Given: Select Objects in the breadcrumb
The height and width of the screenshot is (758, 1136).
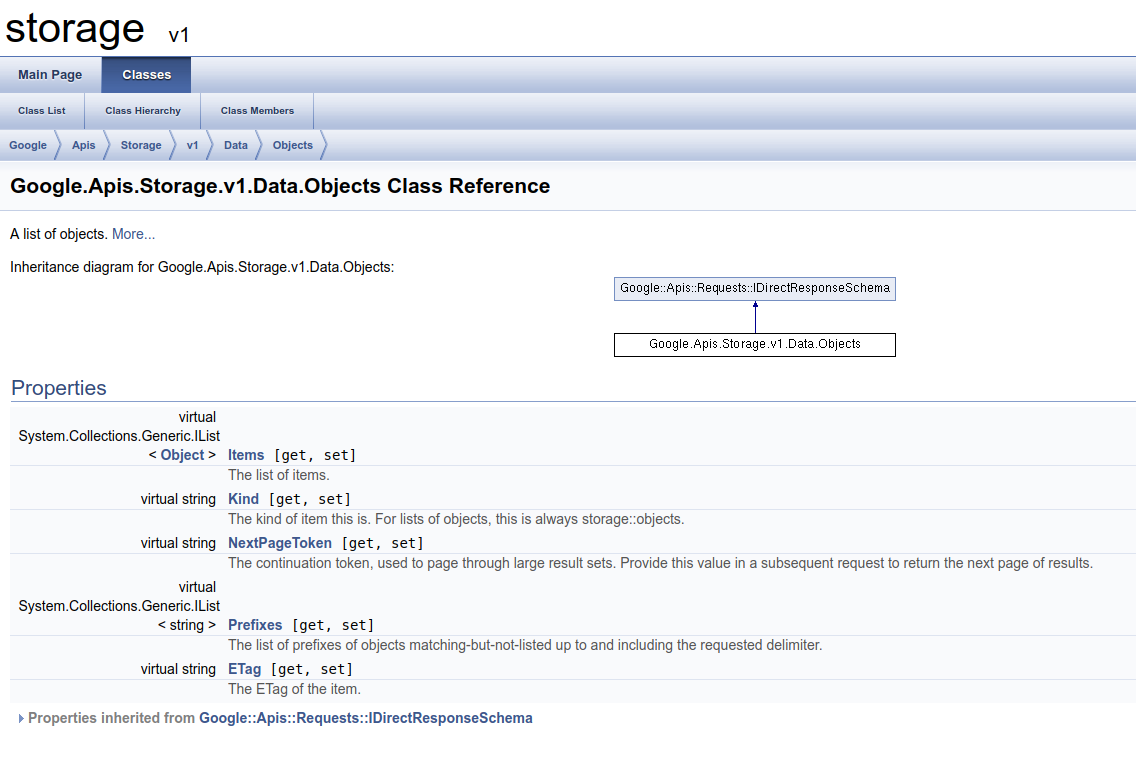Looking at the screenshot, I should 292,145.
